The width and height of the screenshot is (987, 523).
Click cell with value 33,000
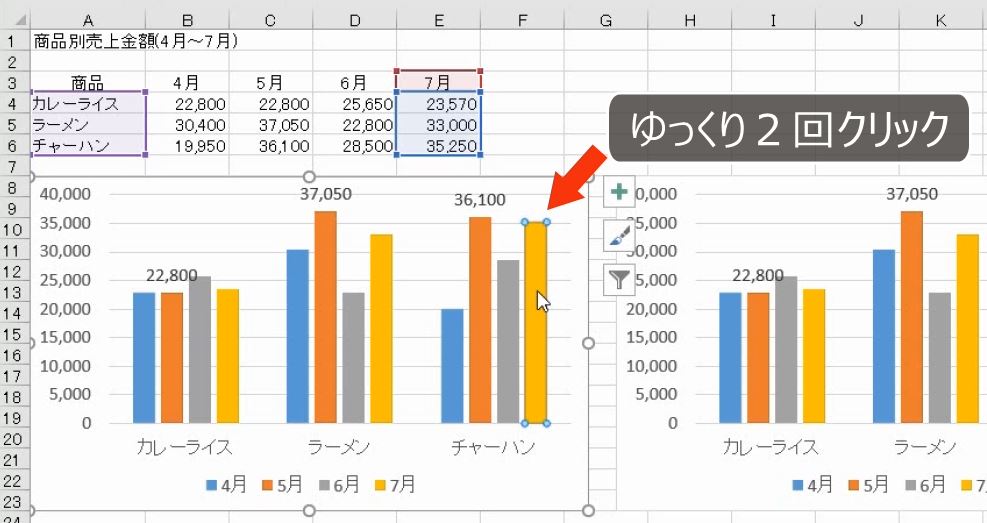coord(438,125)
